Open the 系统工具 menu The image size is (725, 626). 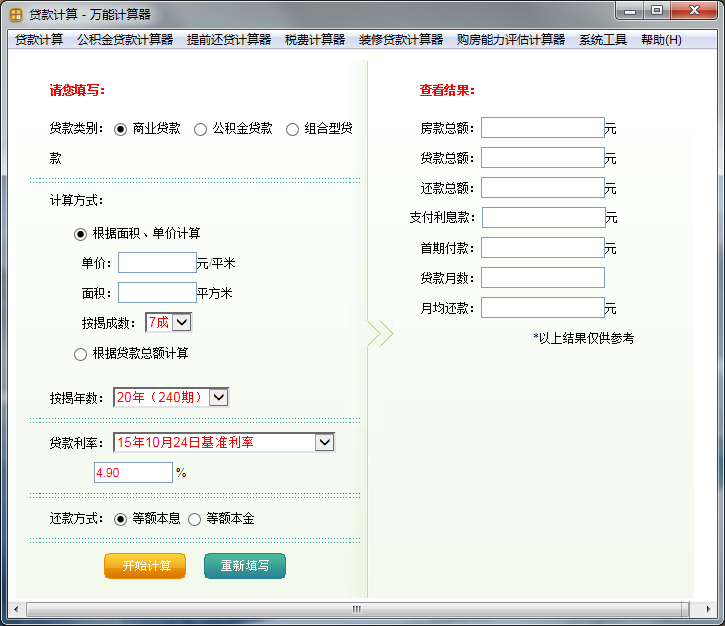[603, 40]
